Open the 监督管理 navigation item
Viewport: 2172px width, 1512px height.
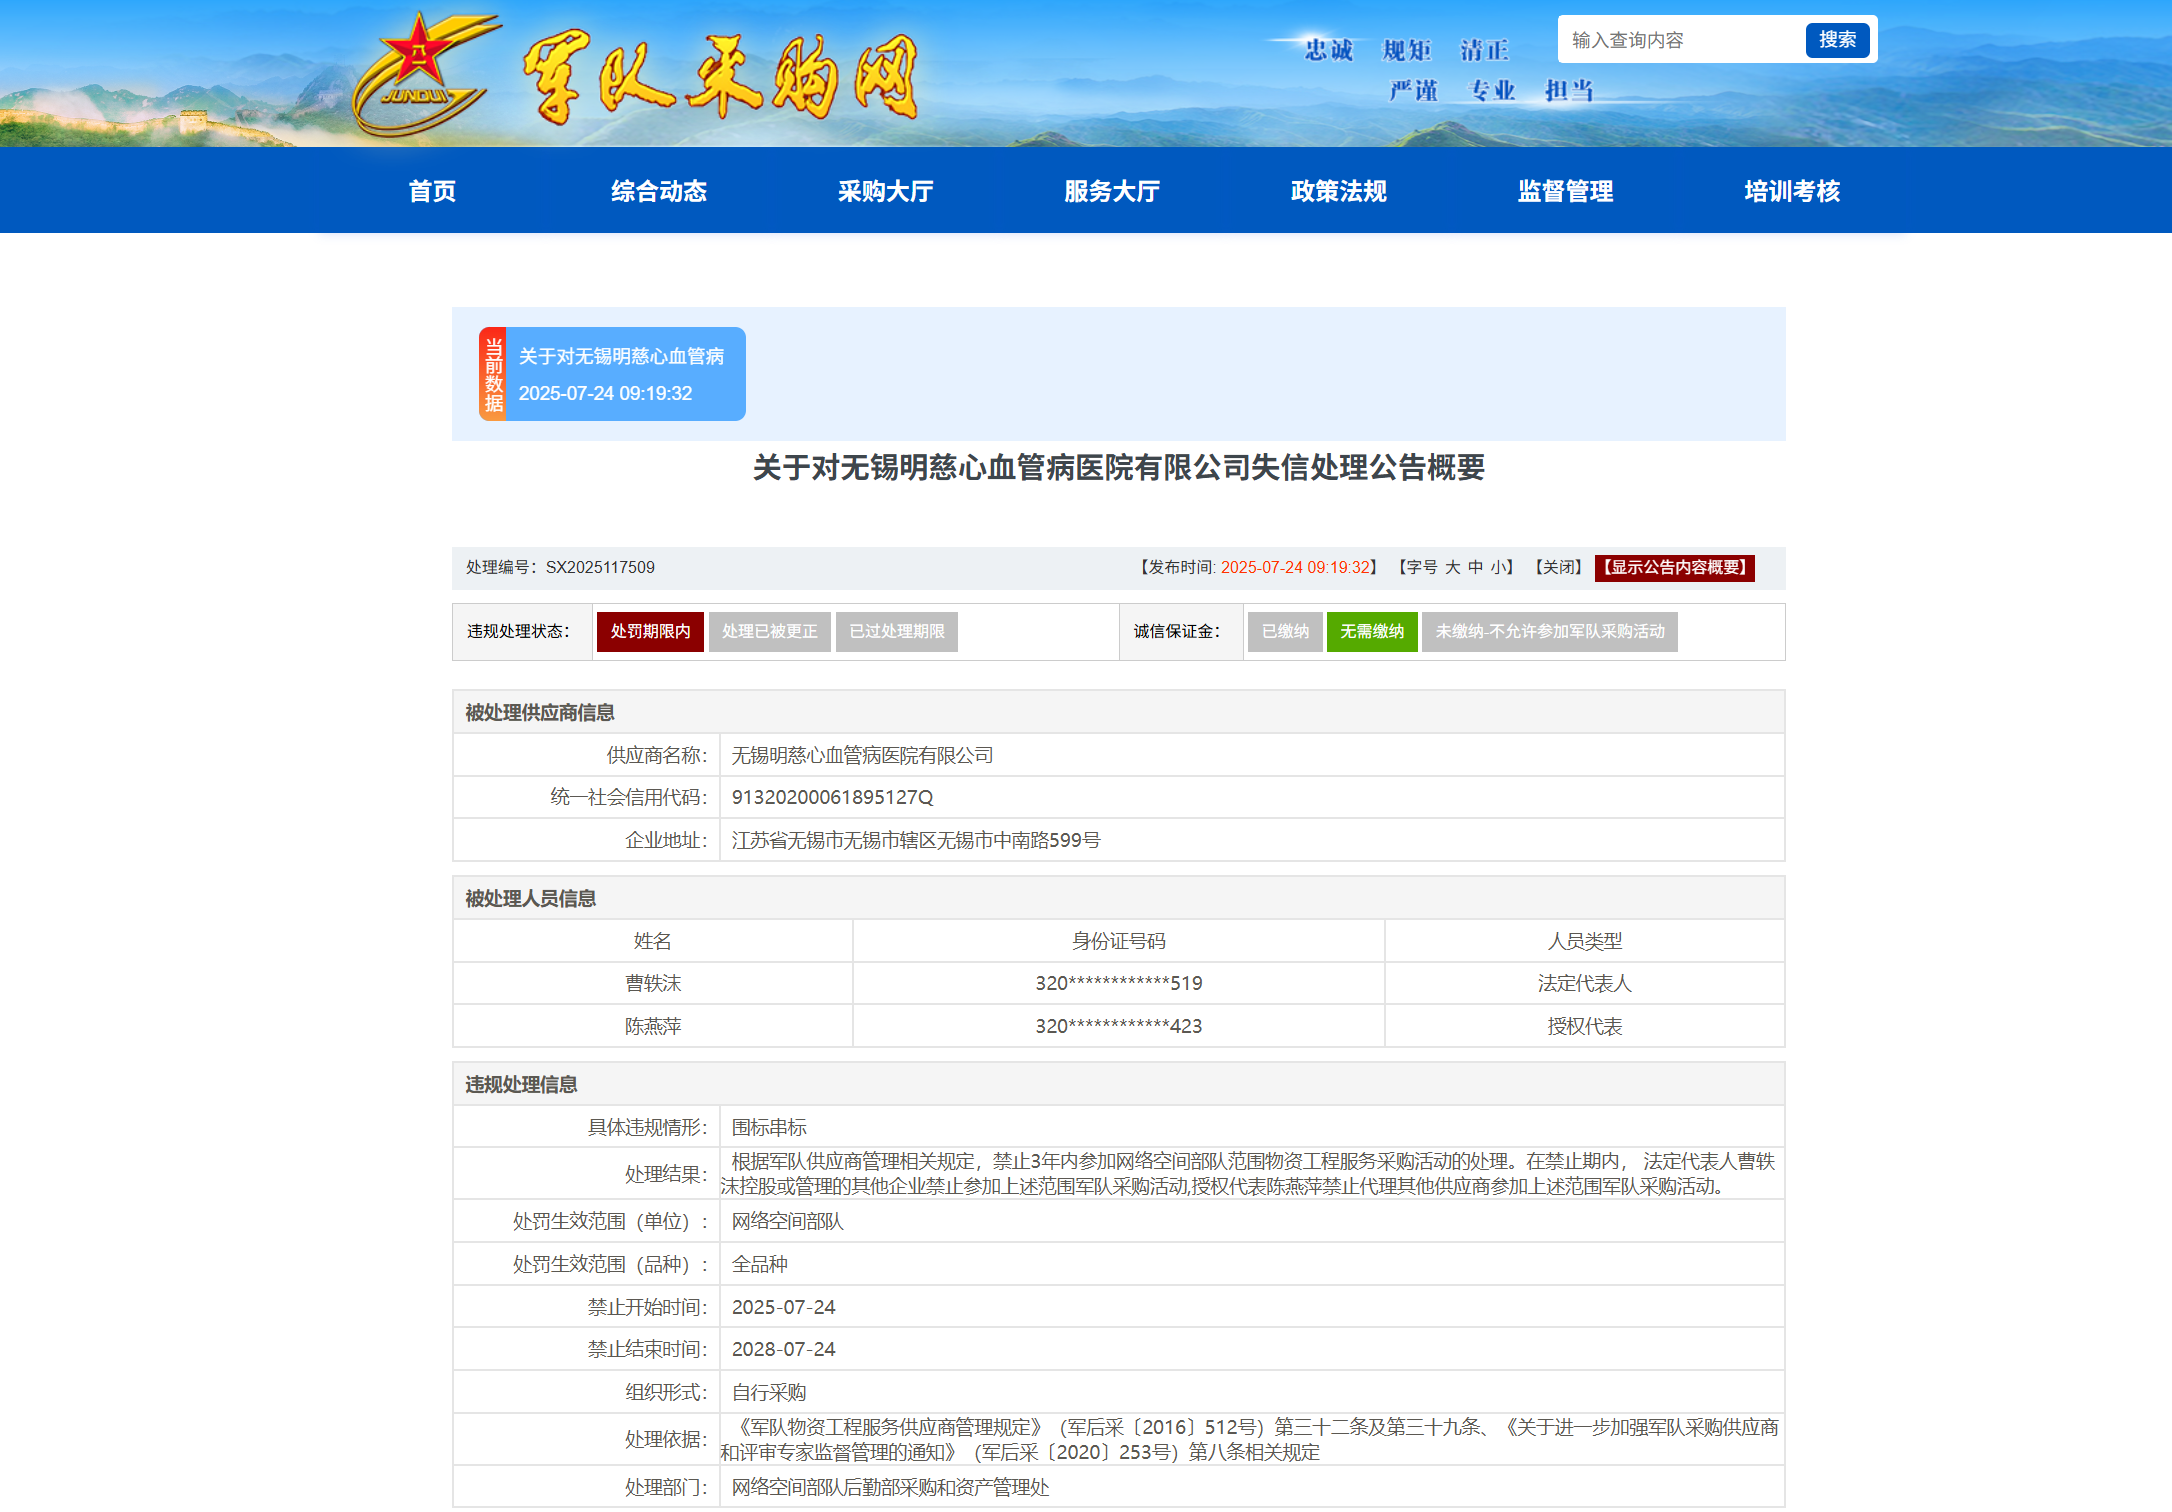tap(1565, 191)
